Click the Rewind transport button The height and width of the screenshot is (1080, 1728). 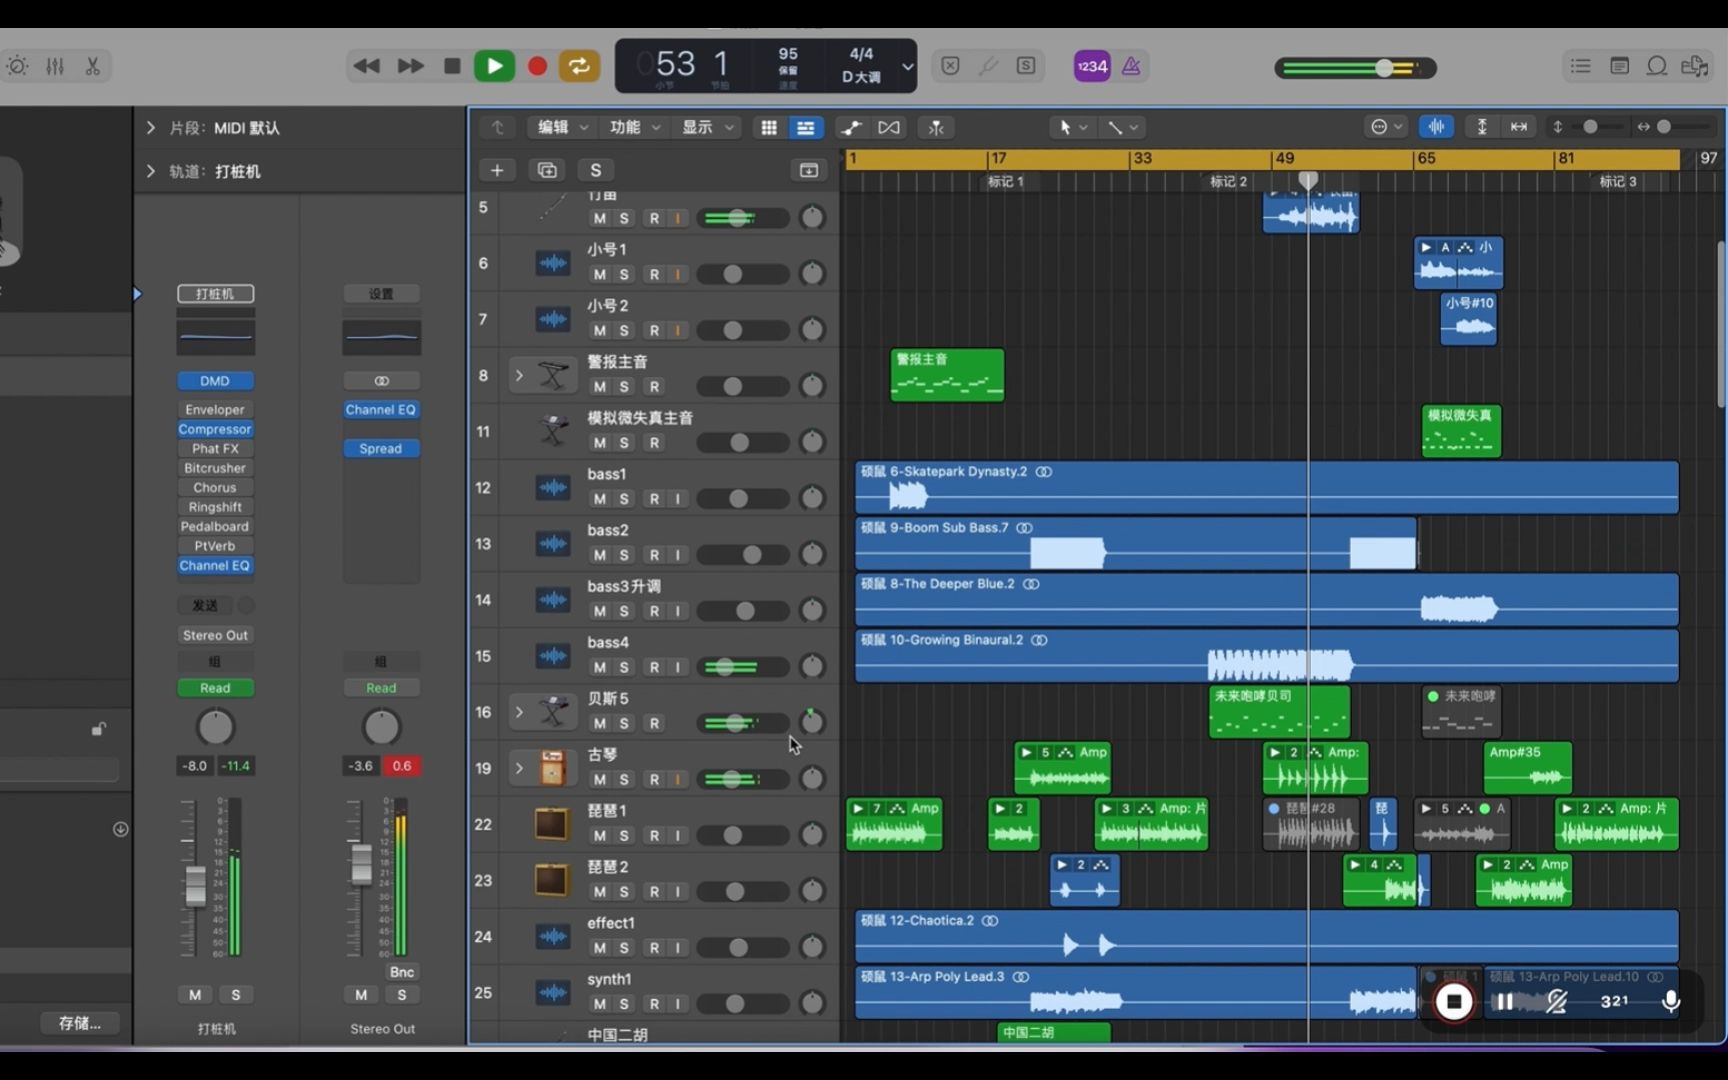tap(367, 66)
